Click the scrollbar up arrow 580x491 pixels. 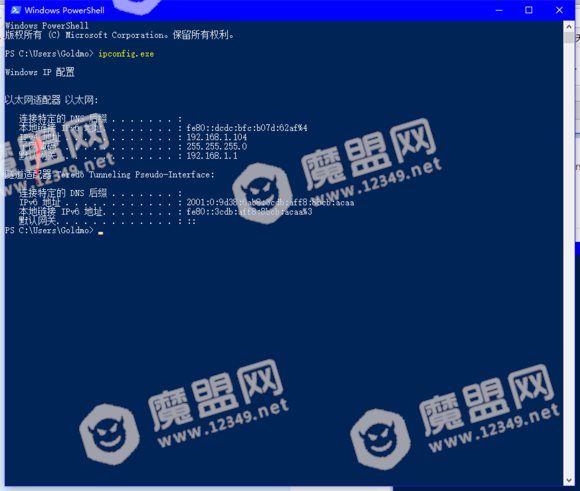click(569, 27)
